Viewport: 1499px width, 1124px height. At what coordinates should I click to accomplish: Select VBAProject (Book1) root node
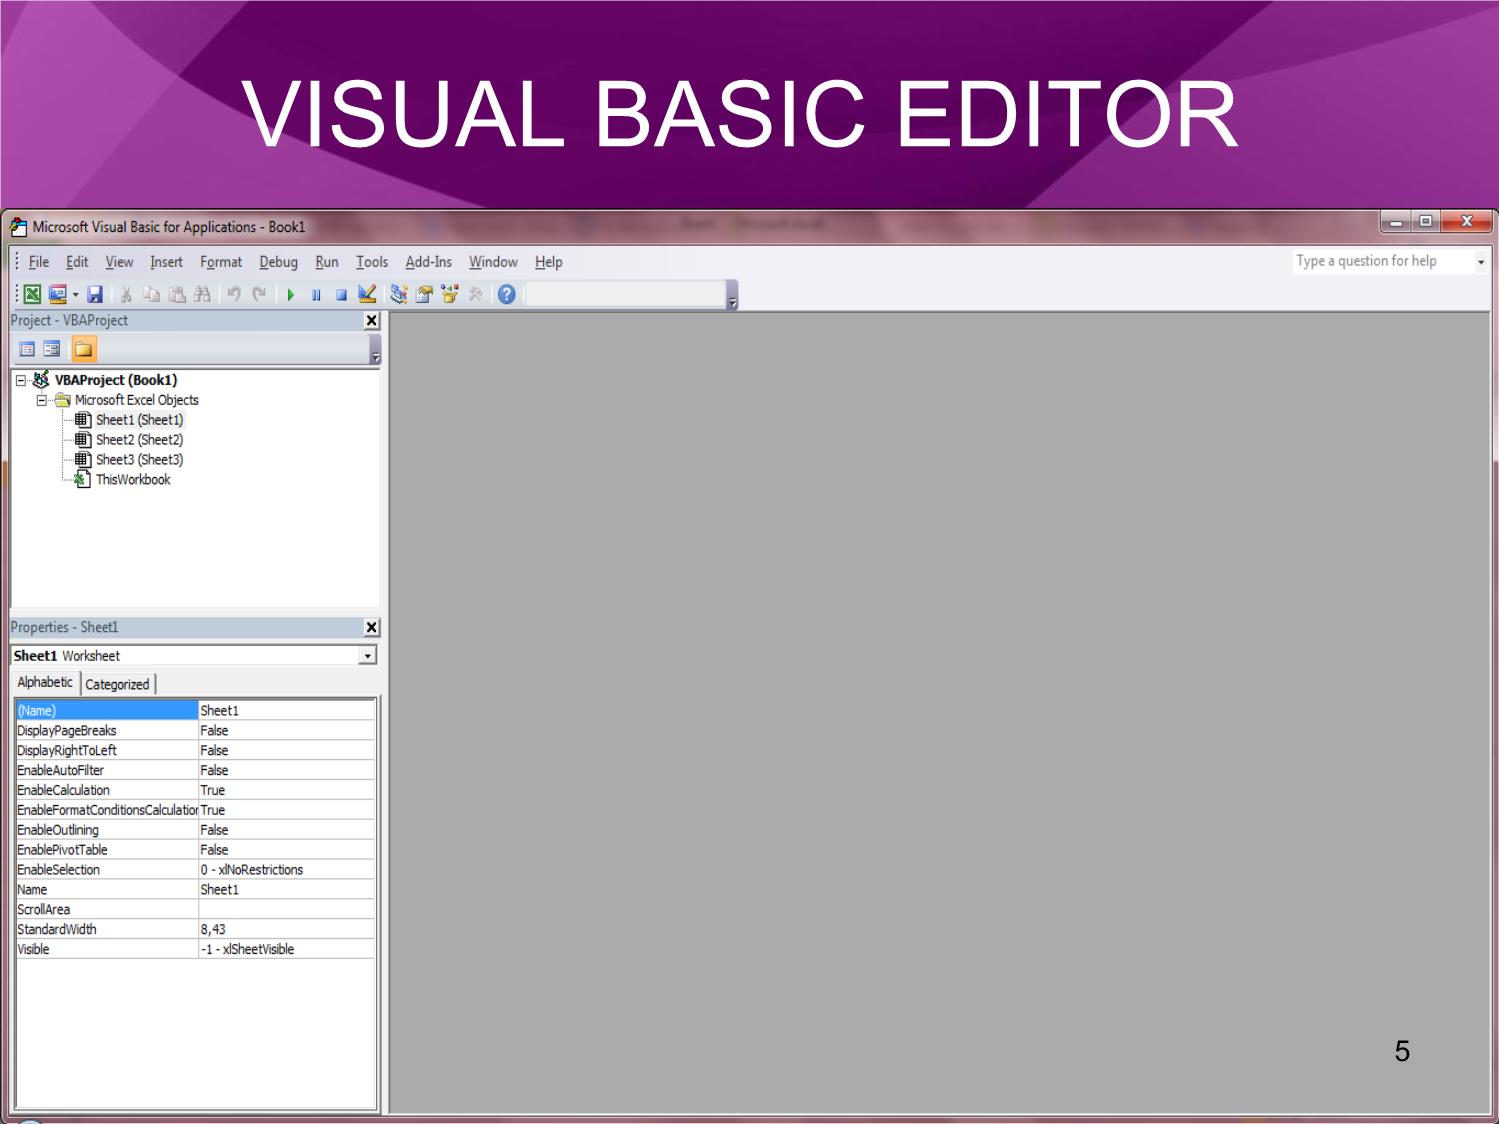click(x=116, y=380)
